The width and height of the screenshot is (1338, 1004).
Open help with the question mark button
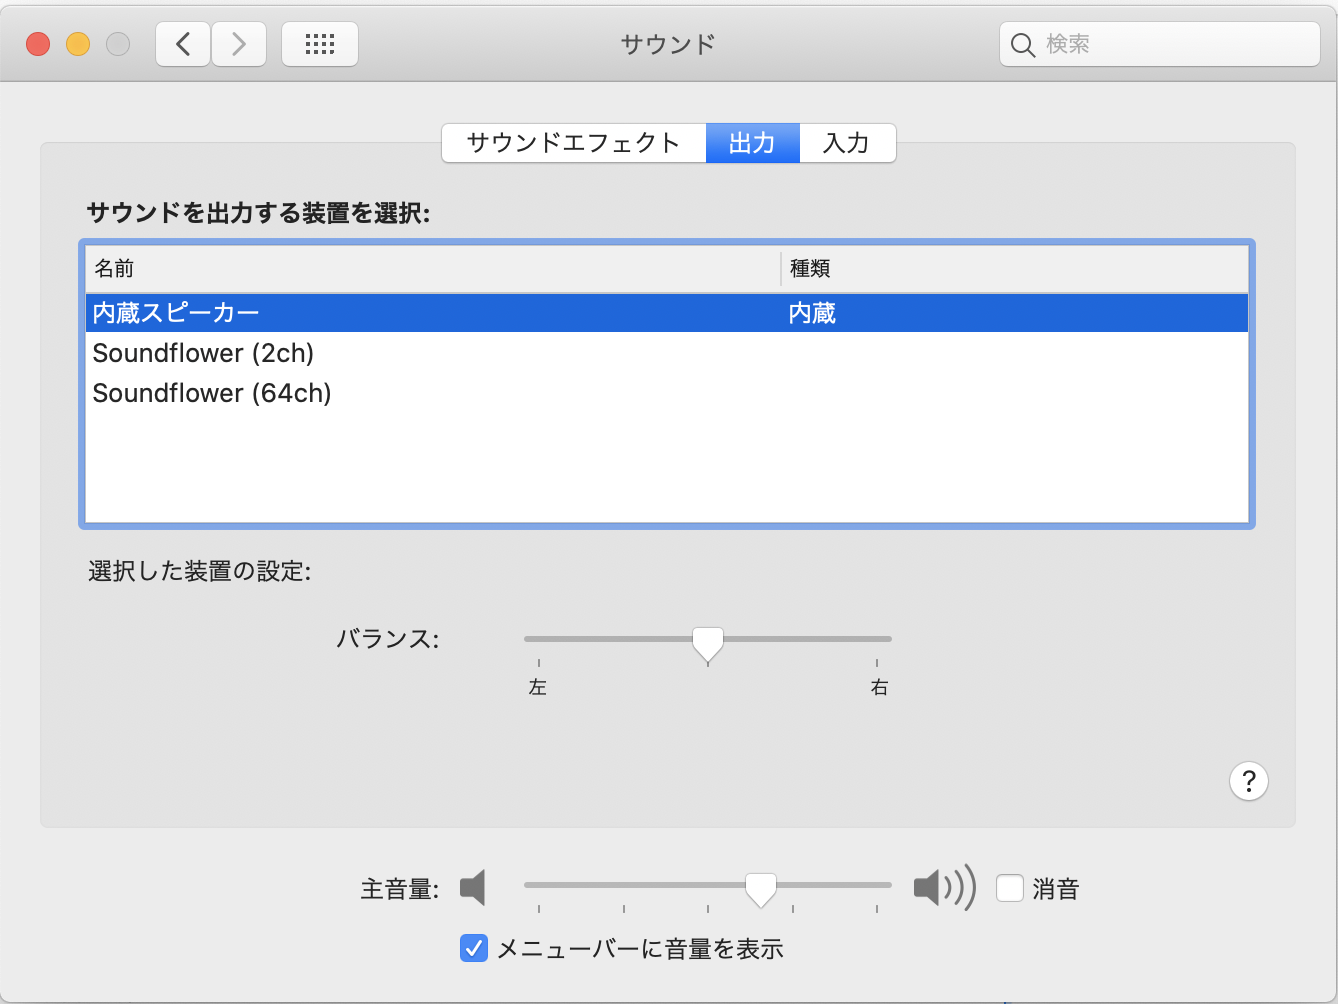click(x=1248, y=781)
